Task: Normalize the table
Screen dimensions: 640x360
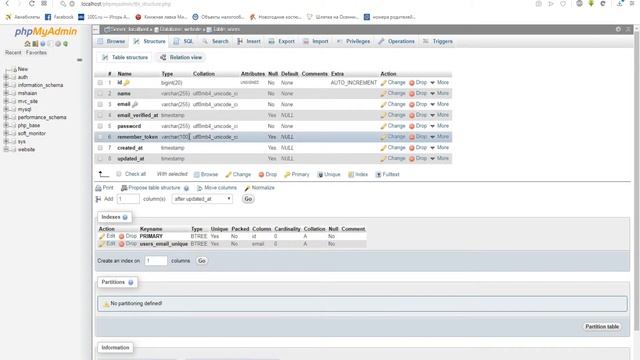Action: 260,188
